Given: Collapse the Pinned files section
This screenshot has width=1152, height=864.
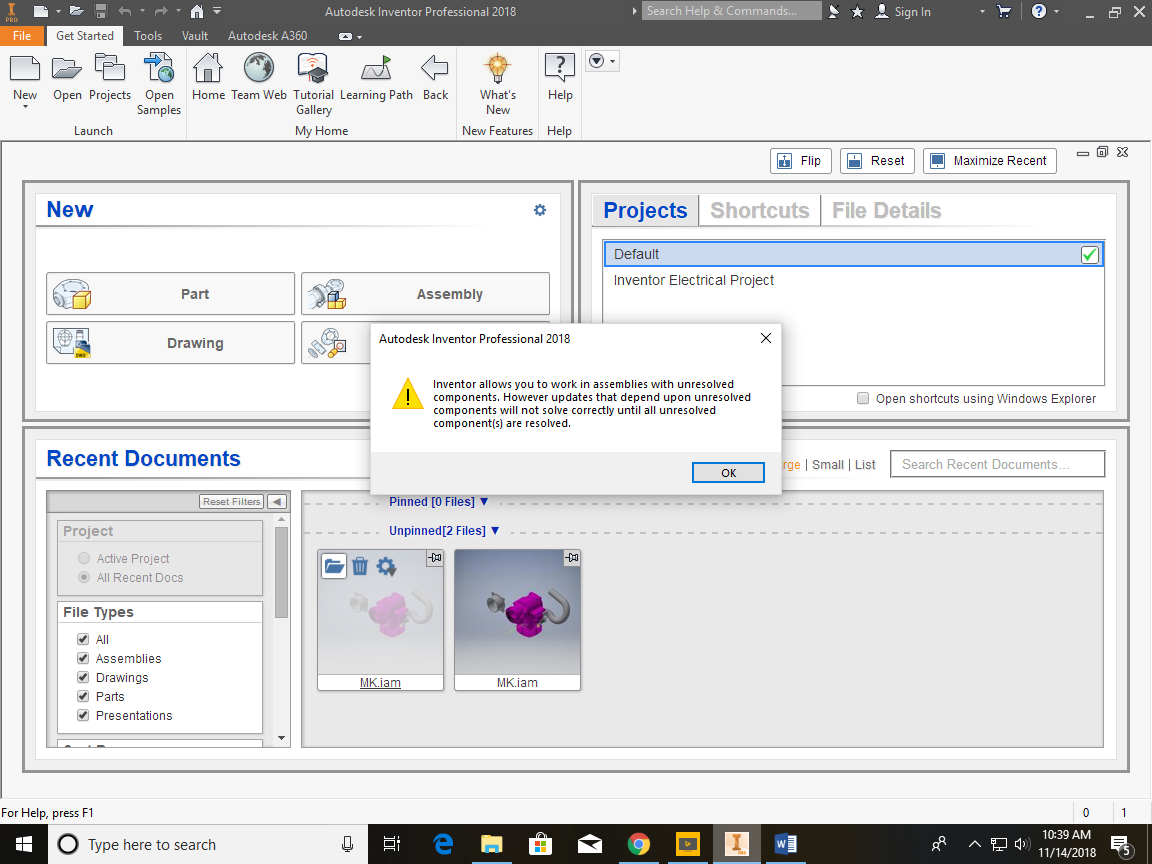Looking at the screenshot, I should 483,502.
